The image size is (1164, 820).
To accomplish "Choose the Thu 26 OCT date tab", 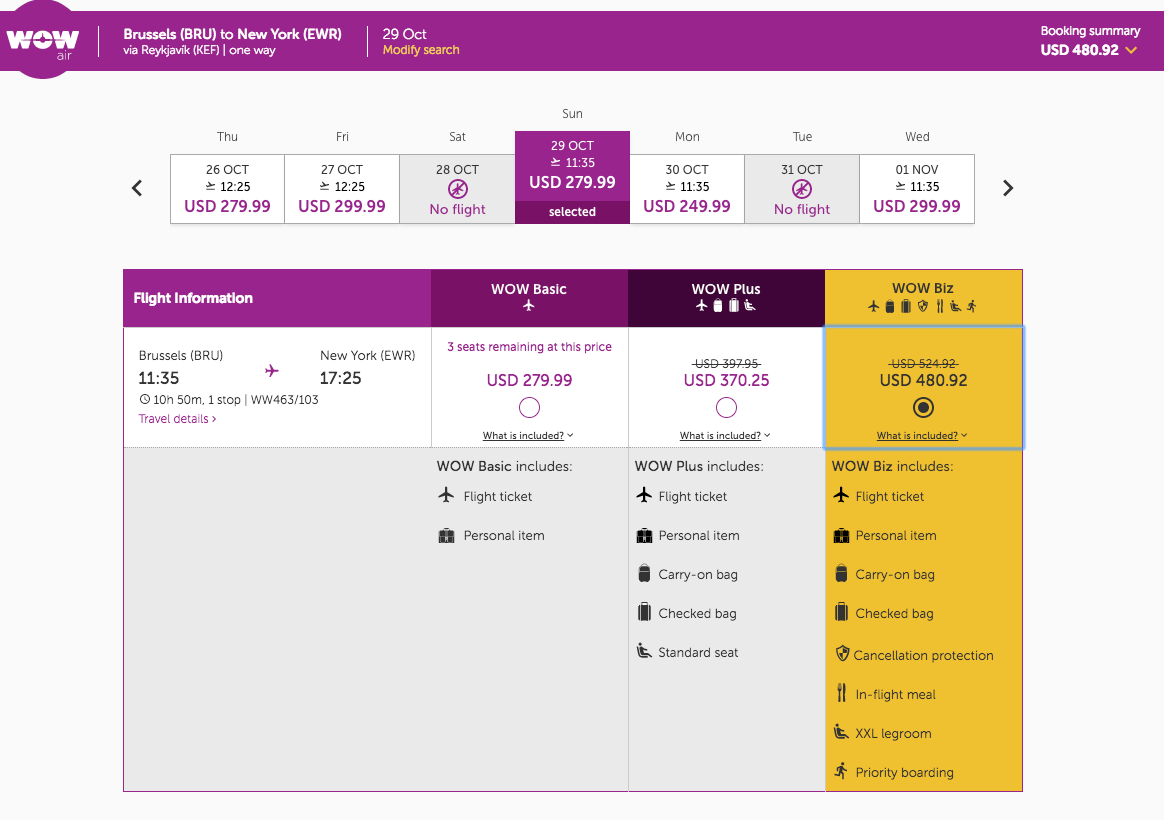I will [x=227, y=188].
